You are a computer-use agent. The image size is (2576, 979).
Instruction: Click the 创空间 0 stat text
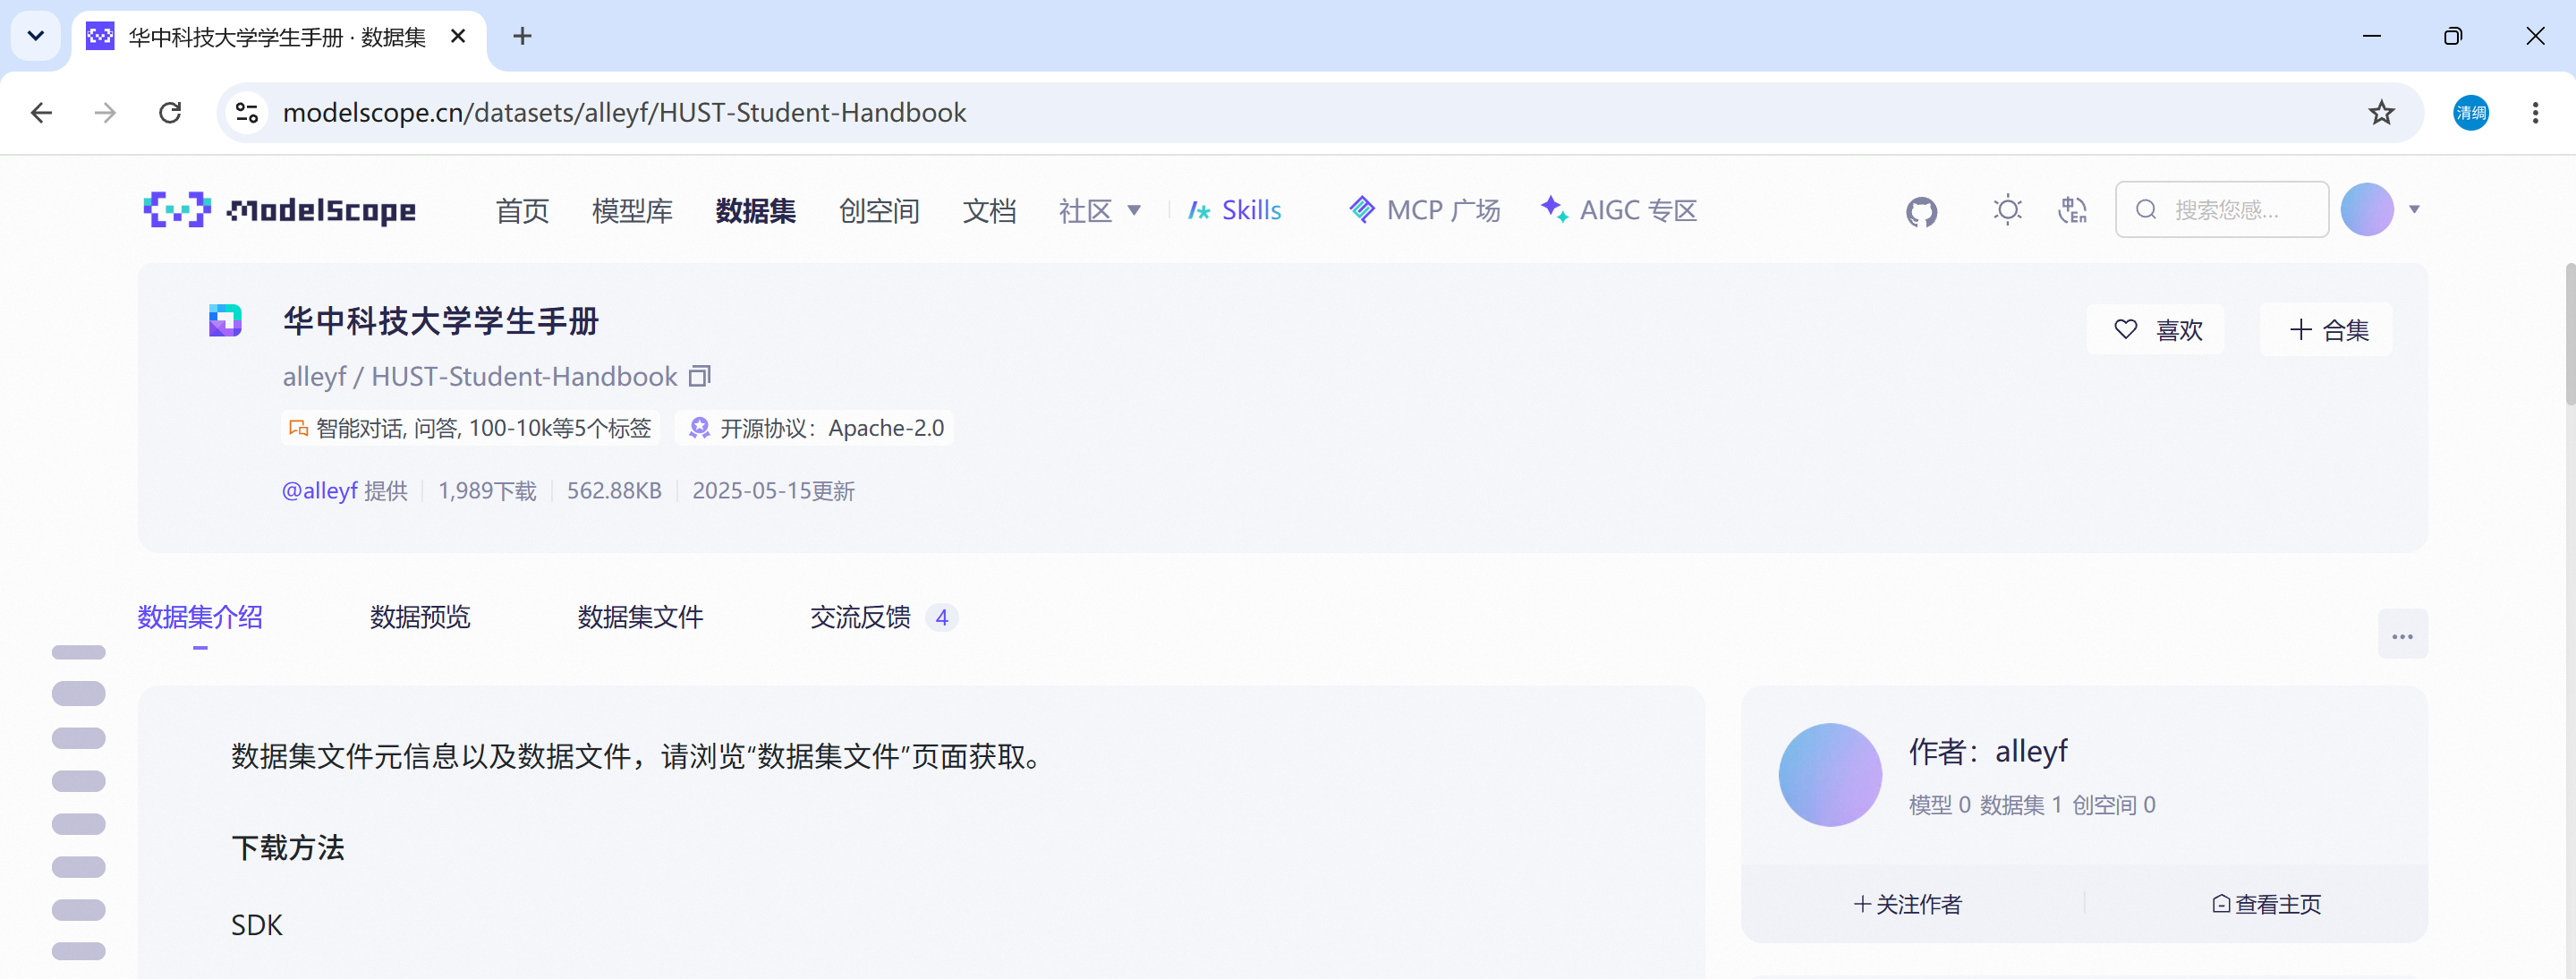coord(2113,805)
